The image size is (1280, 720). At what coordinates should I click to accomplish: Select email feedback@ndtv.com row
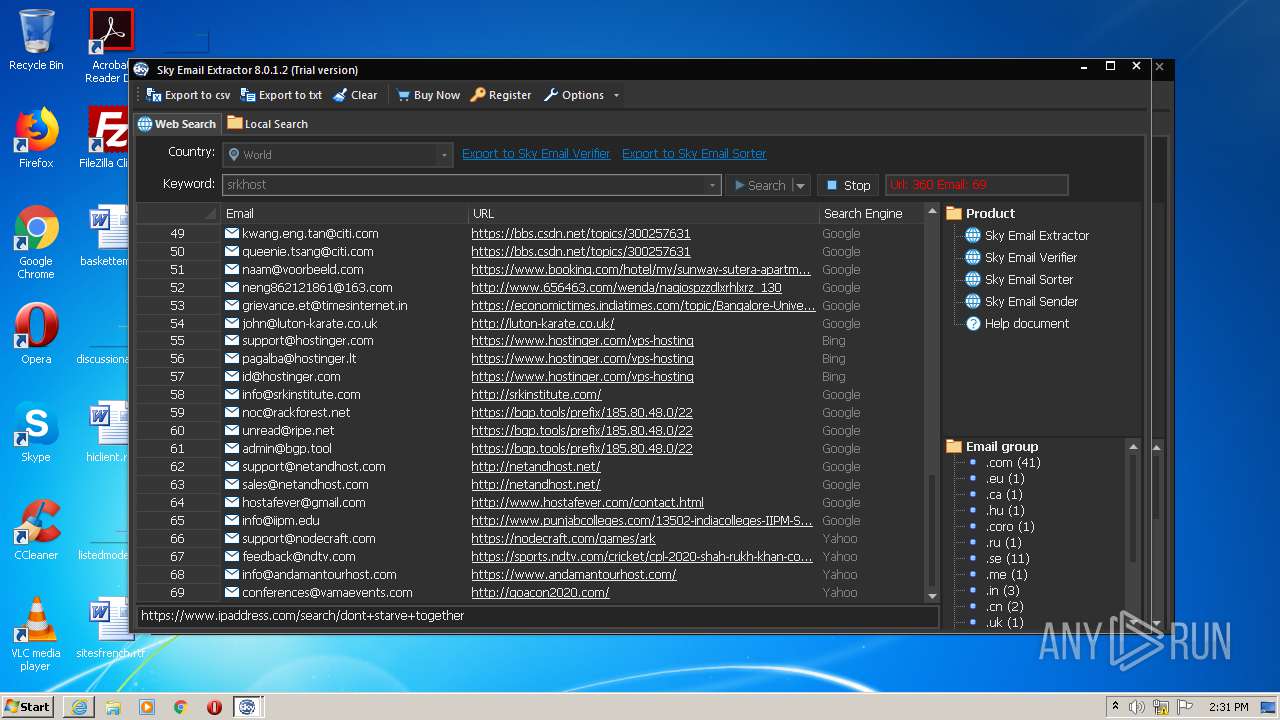530,557
